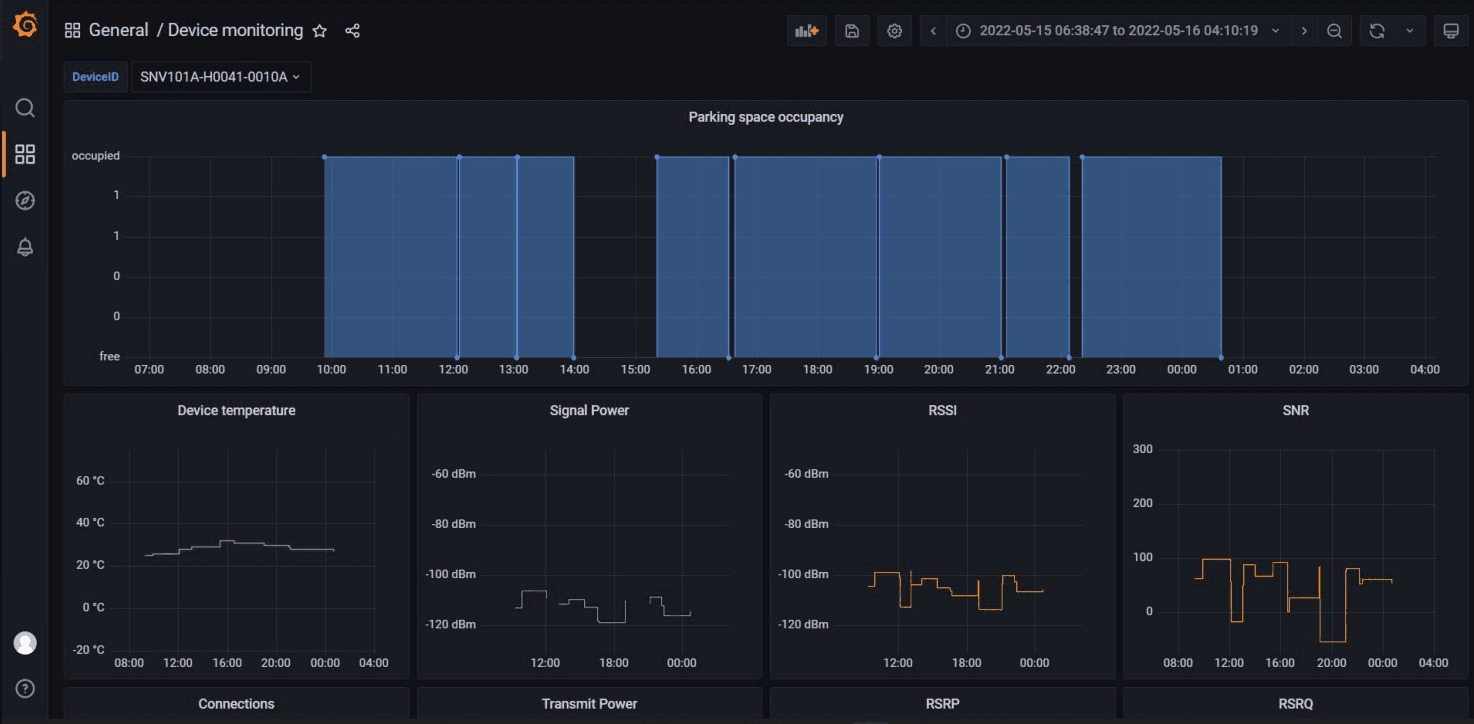The width and height of the screenshot is (1474, 724).
Task: Shift time range forward with right arrow
Action: (1305, 30)
